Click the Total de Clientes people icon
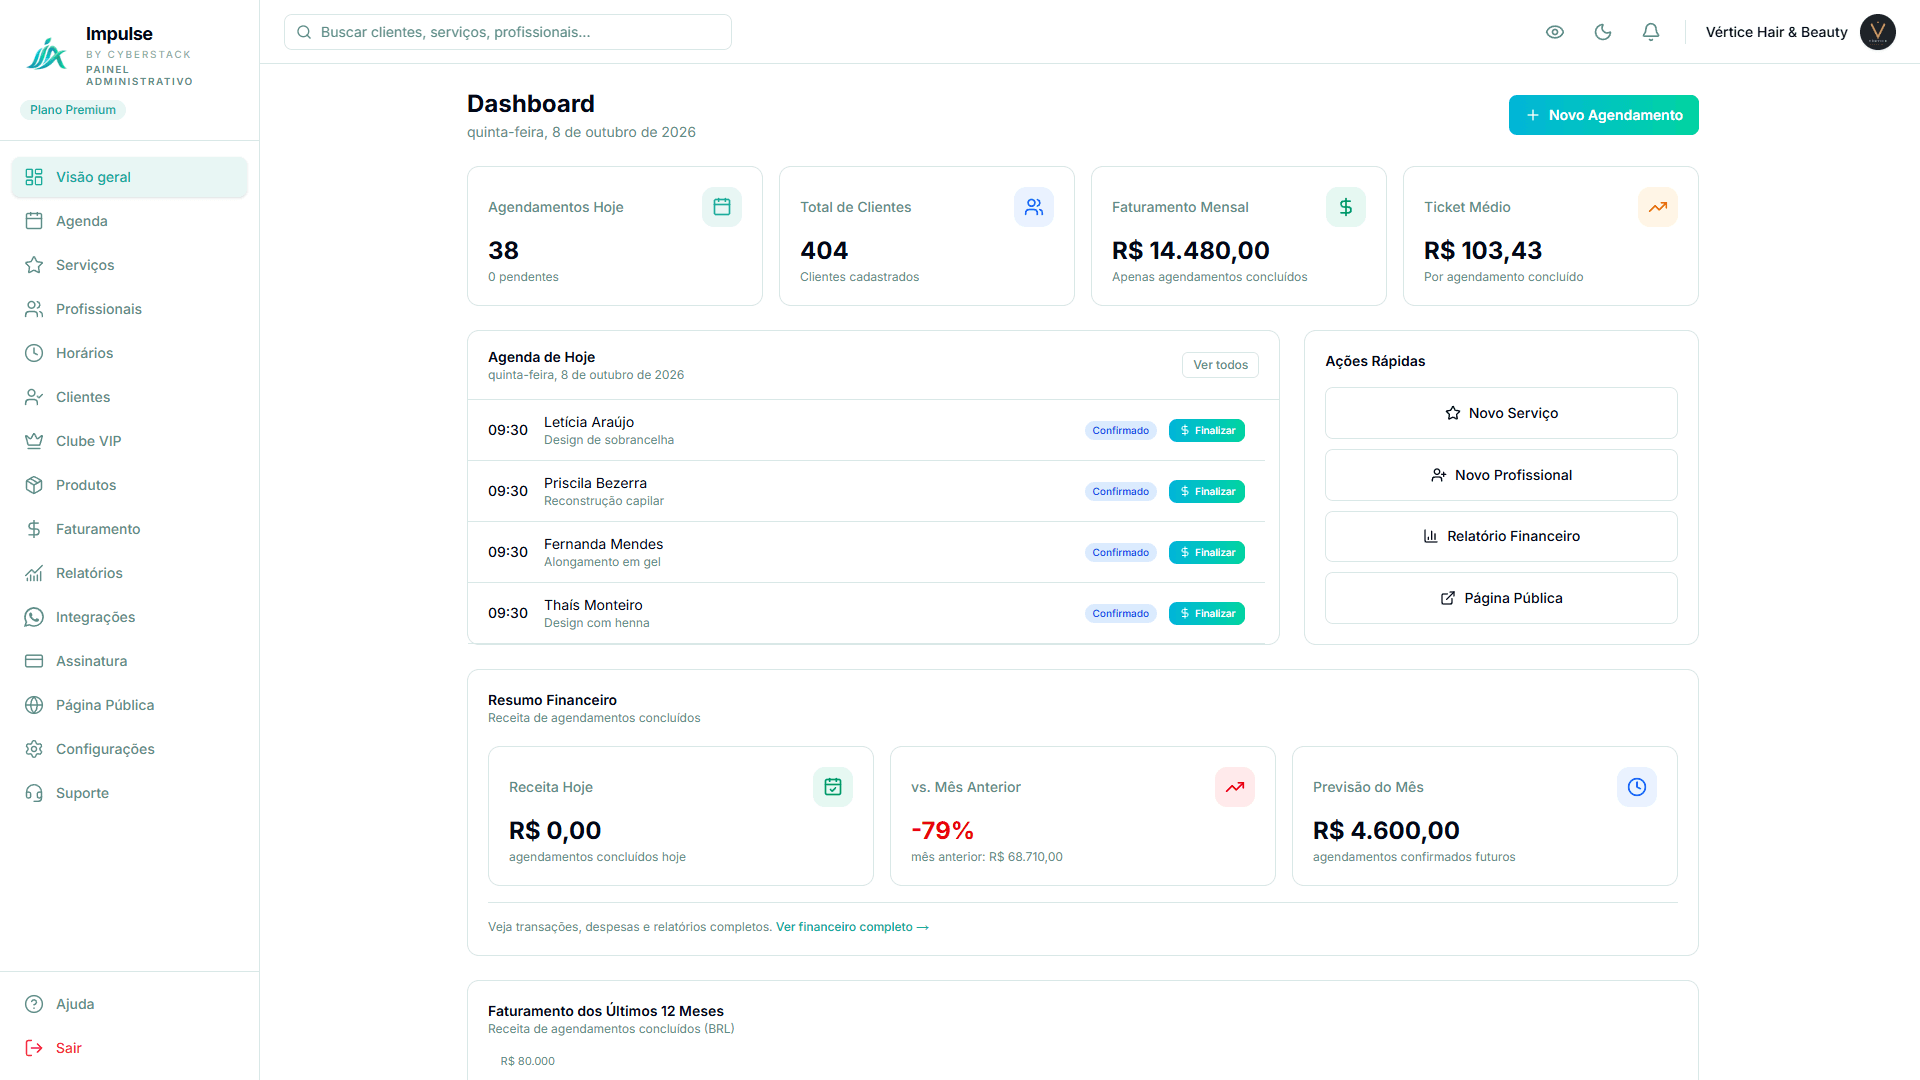 click(1034, 207)
